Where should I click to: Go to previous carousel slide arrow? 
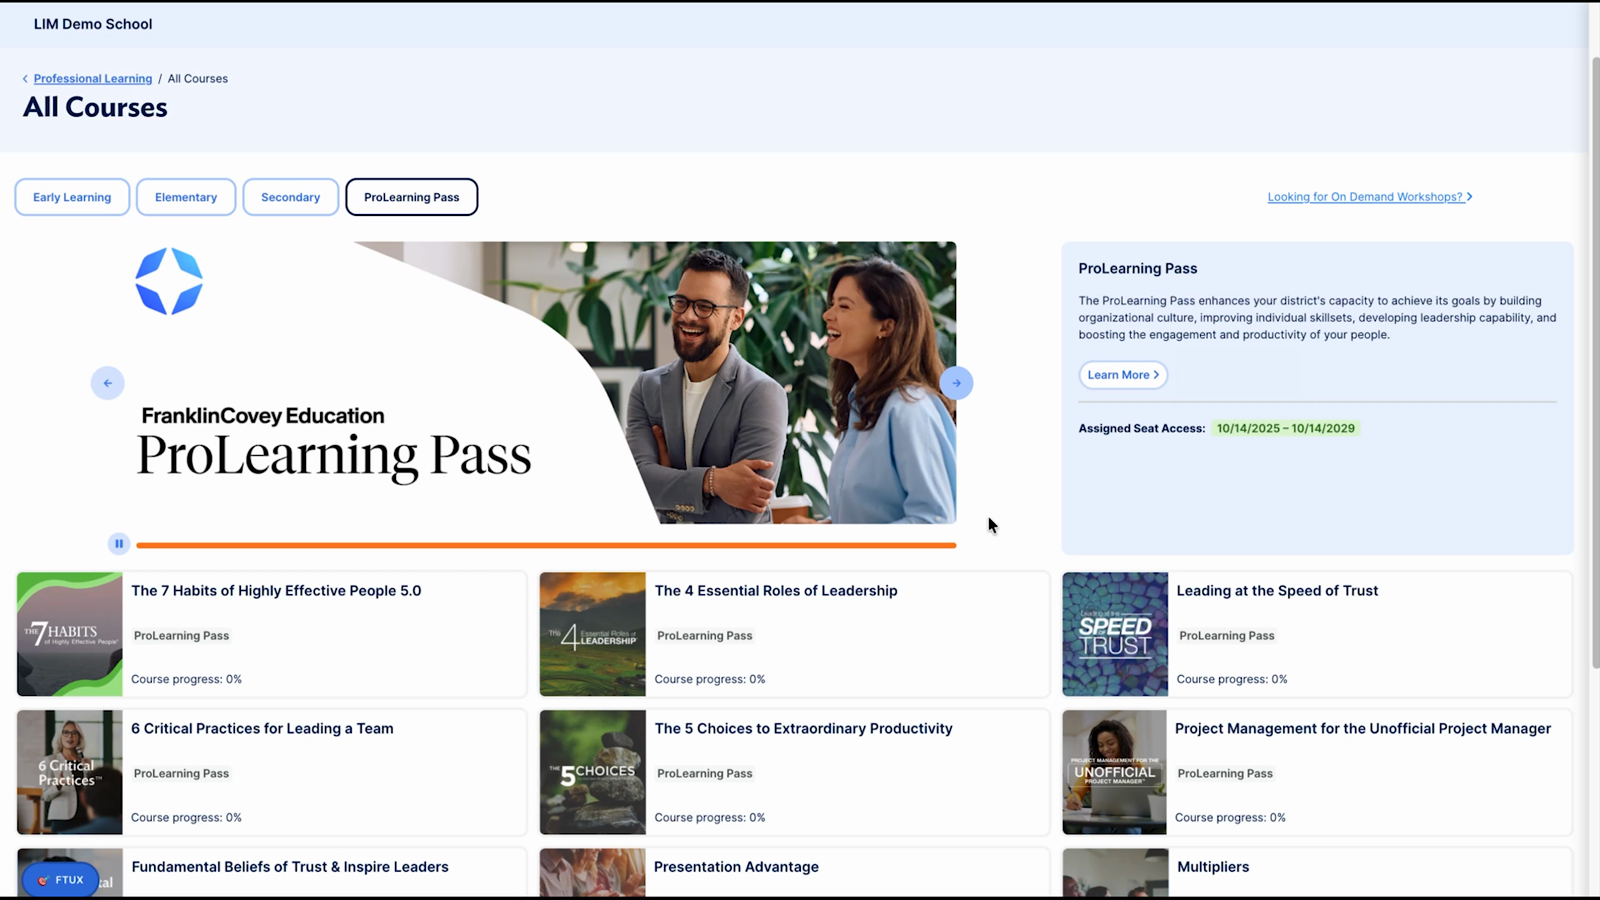click(x=107, y=383)
